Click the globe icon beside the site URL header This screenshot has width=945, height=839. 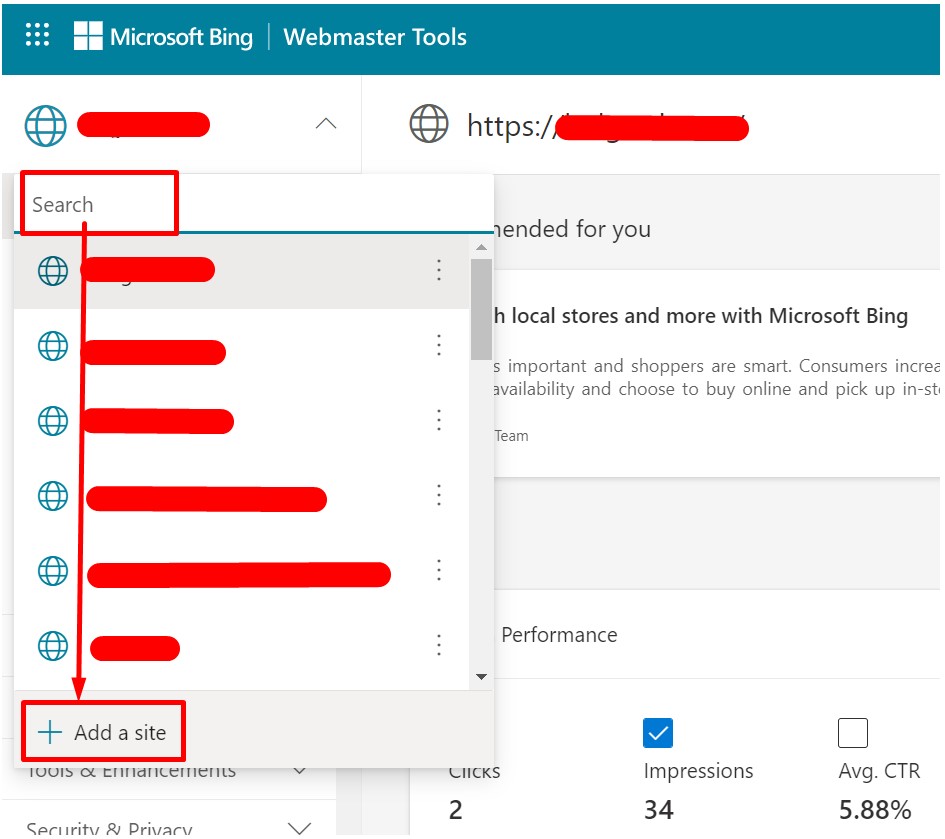429,124
